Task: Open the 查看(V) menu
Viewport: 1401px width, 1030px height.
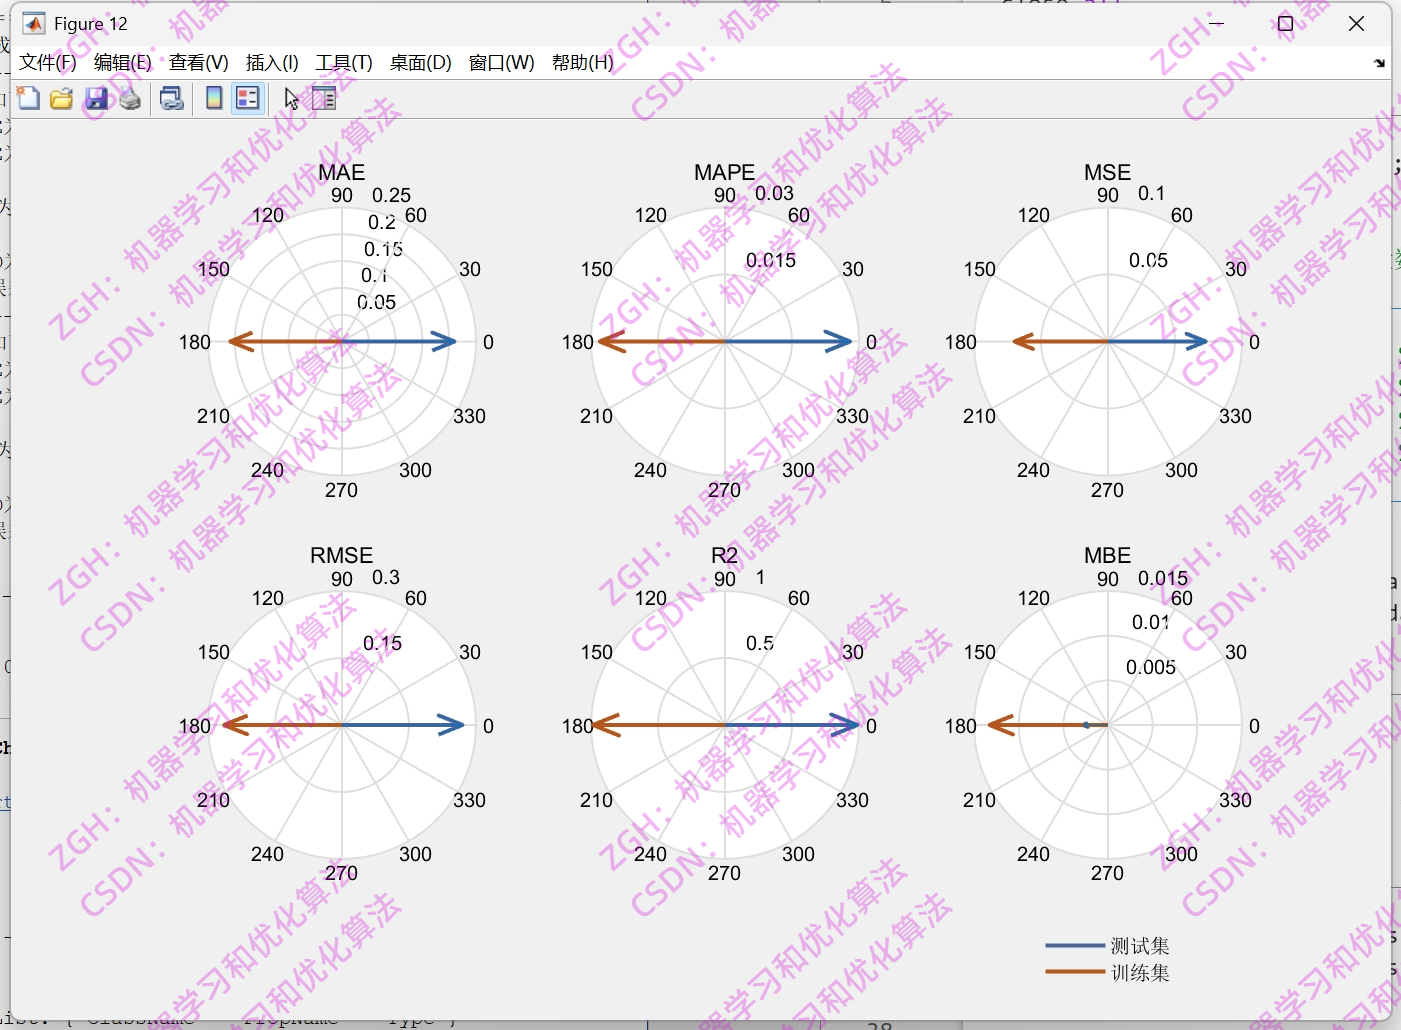Action: pos(199,63)
